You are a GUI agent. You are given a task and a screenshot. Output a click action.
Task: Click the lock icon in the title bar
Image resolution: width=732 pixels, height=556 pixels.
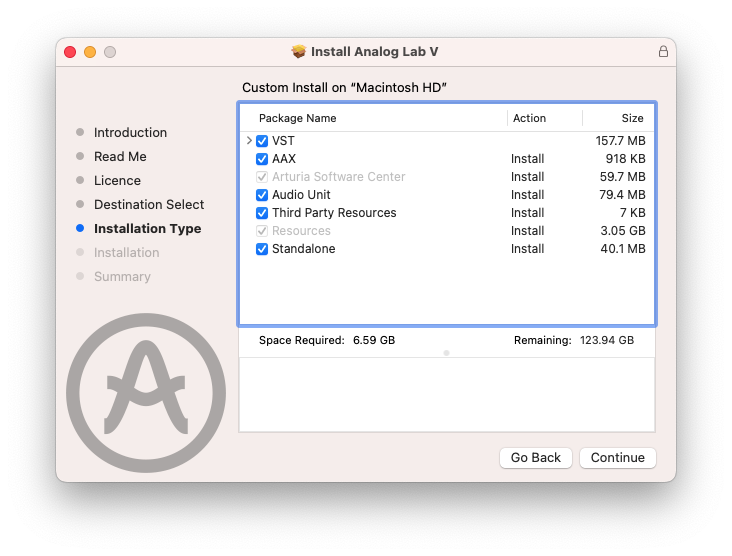click(663, 52)
